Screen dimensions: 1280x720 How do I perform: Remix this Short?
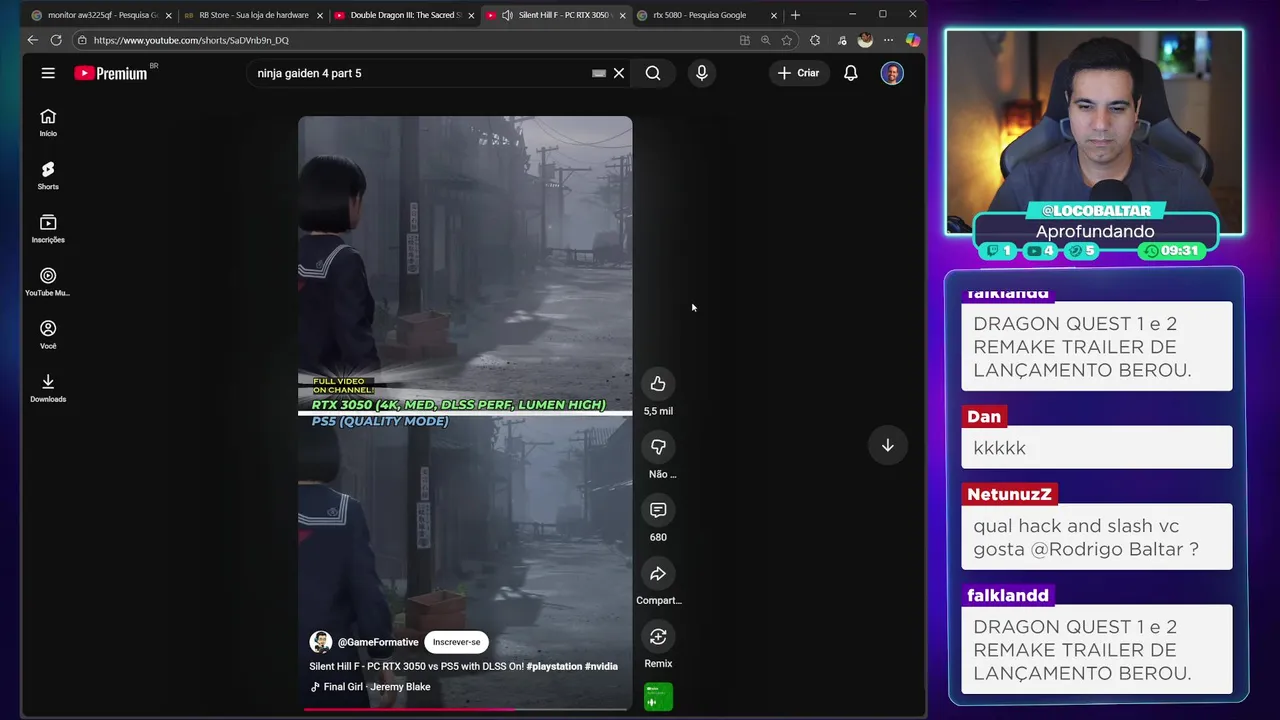658,637
